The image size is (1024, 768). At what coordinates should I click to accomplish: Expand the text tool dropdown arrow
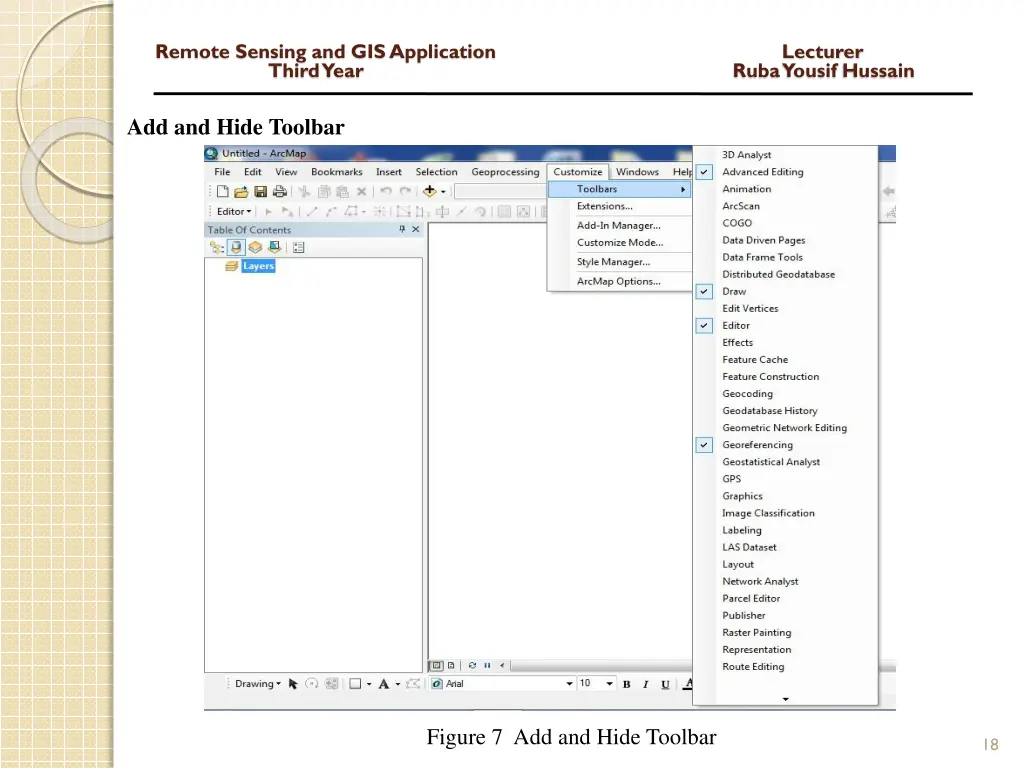tap(398, 684)
